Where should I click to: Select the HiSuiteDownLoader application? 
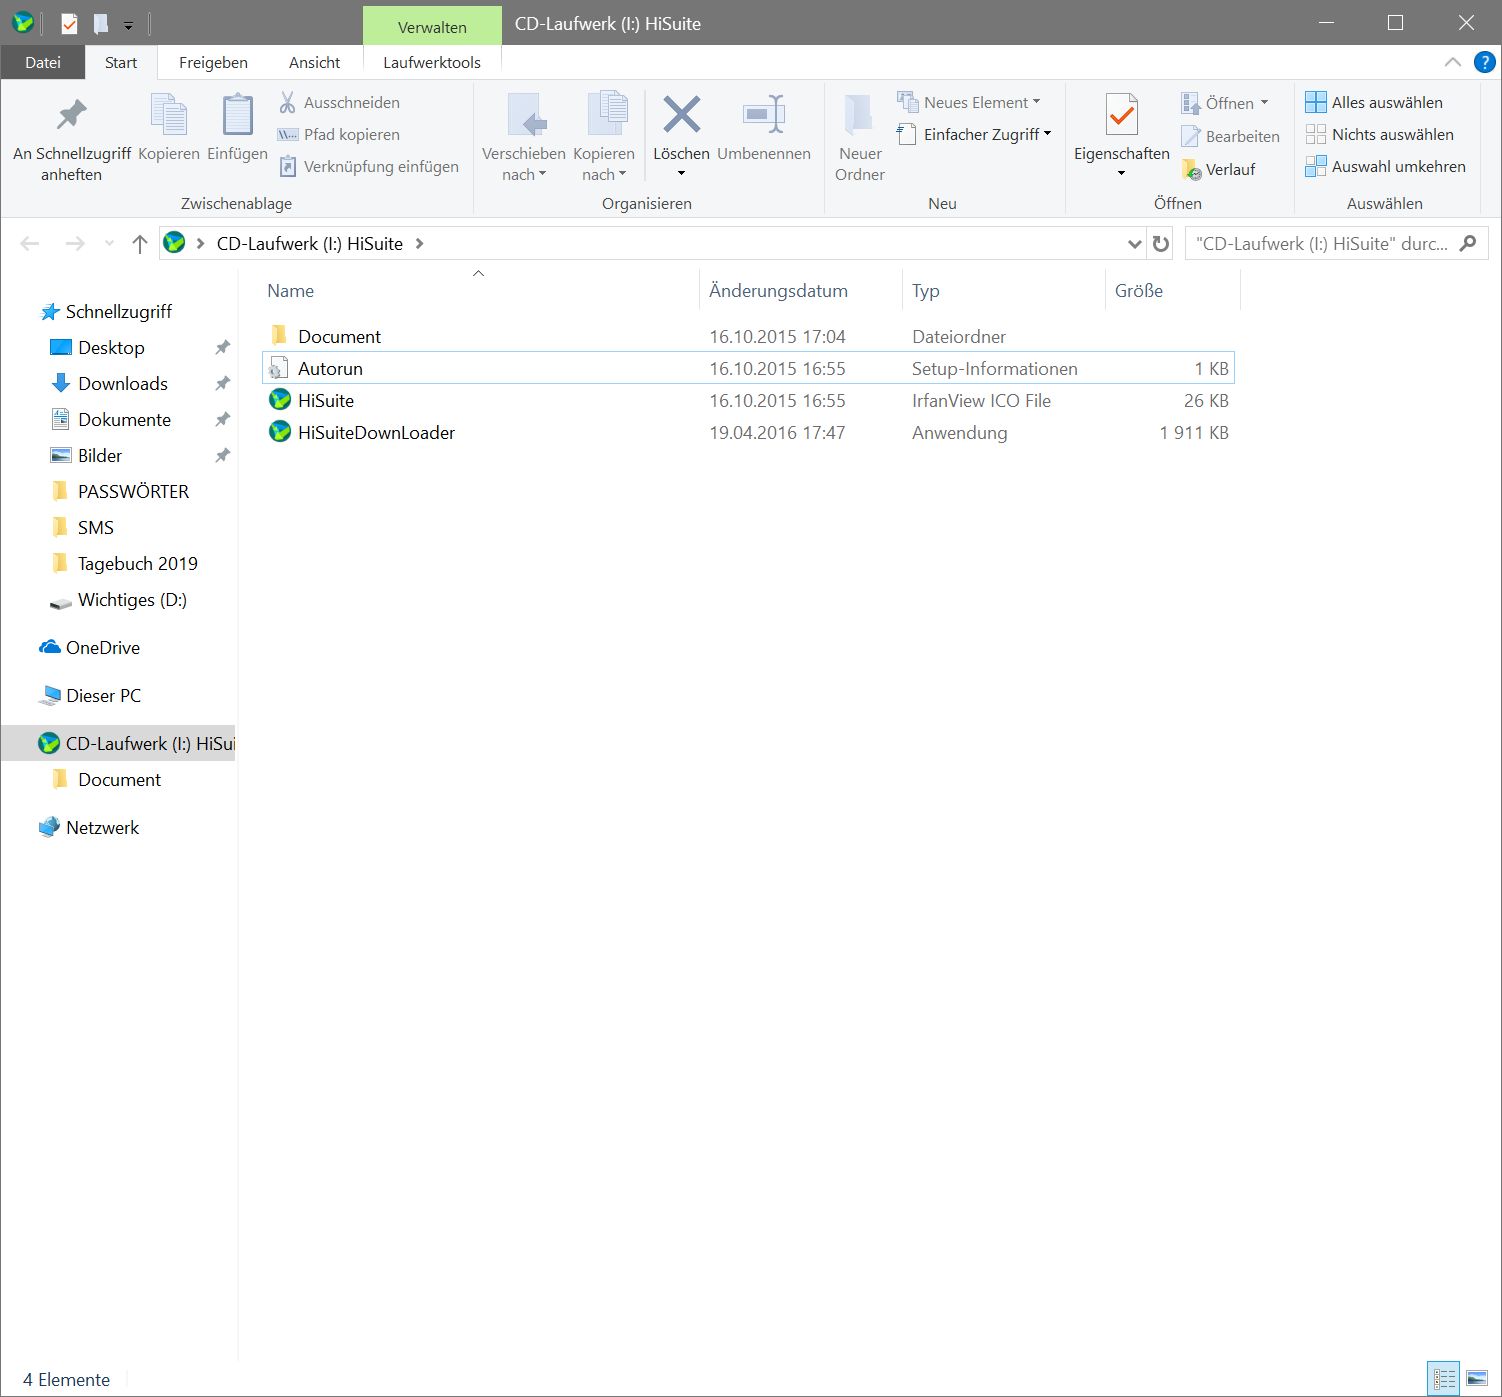[x=747, y=432]
